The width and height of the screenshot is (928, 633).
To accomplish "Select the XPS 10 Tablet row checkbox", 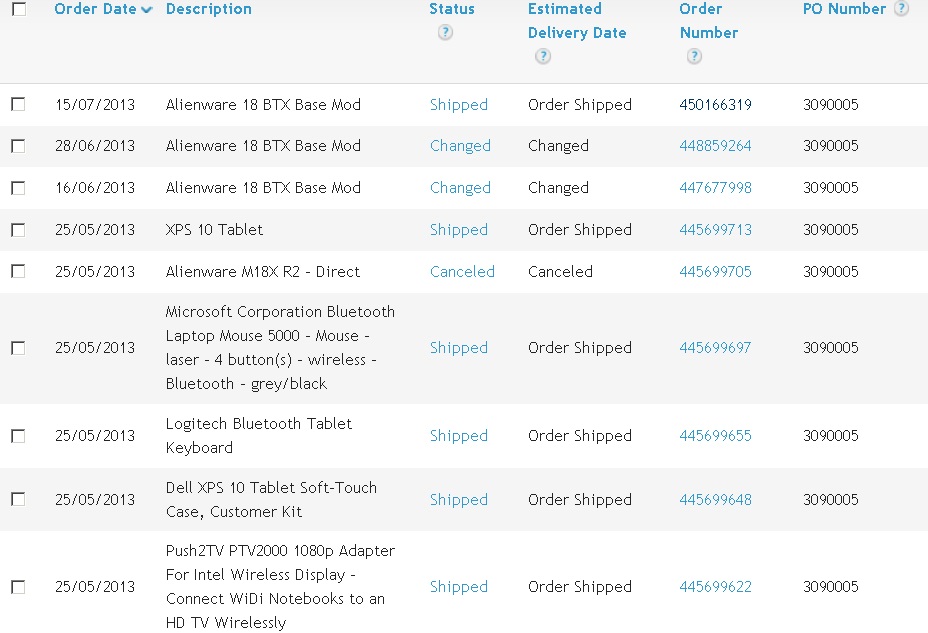I will click(18, 230).
